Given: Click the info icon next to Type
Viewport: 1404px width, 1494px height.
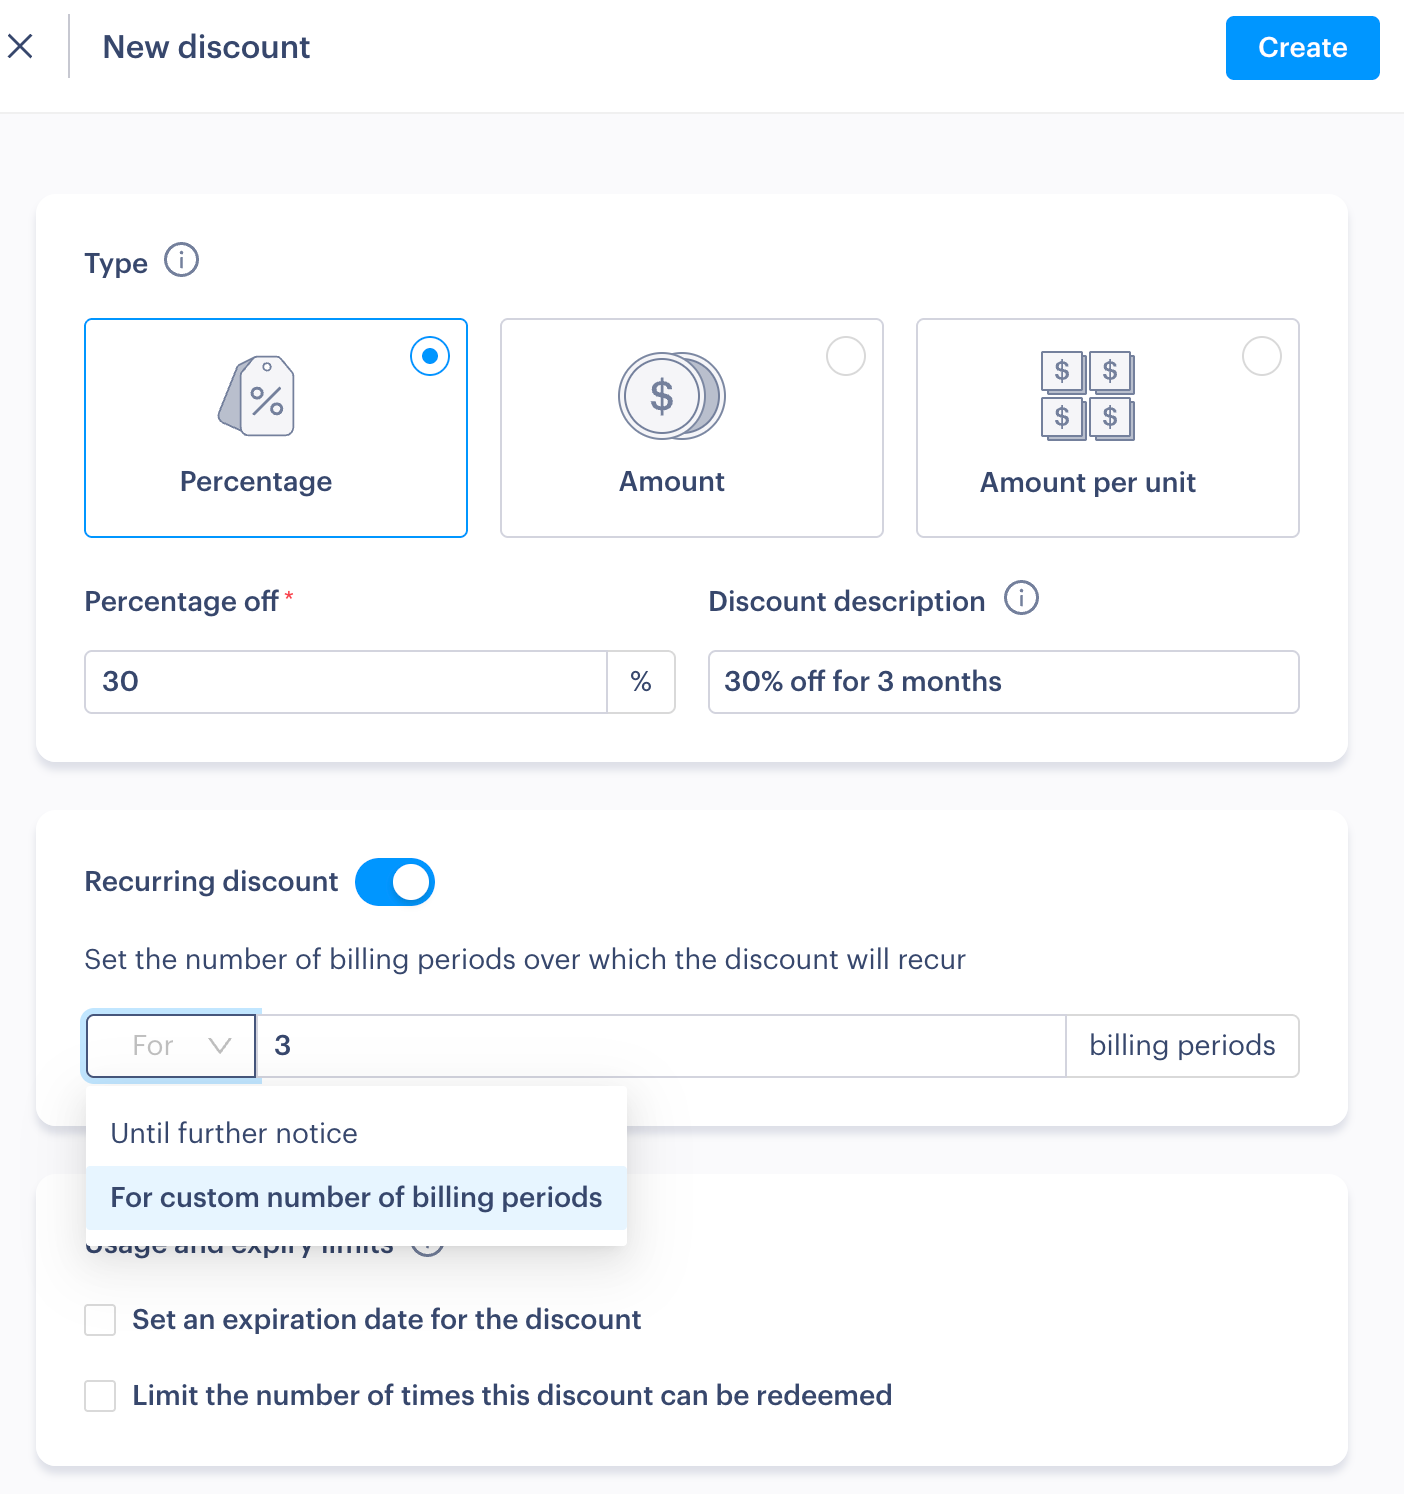Looking at the screenshot, I should tap(181, 261).
